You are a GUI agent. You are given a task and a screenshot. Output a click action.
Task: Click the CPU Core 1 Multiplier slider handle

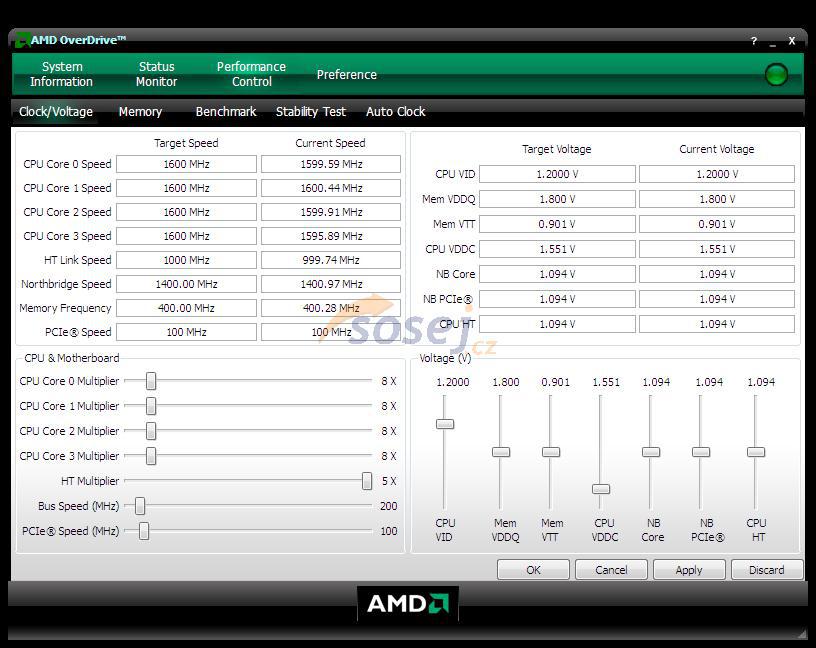pos(151,405)
